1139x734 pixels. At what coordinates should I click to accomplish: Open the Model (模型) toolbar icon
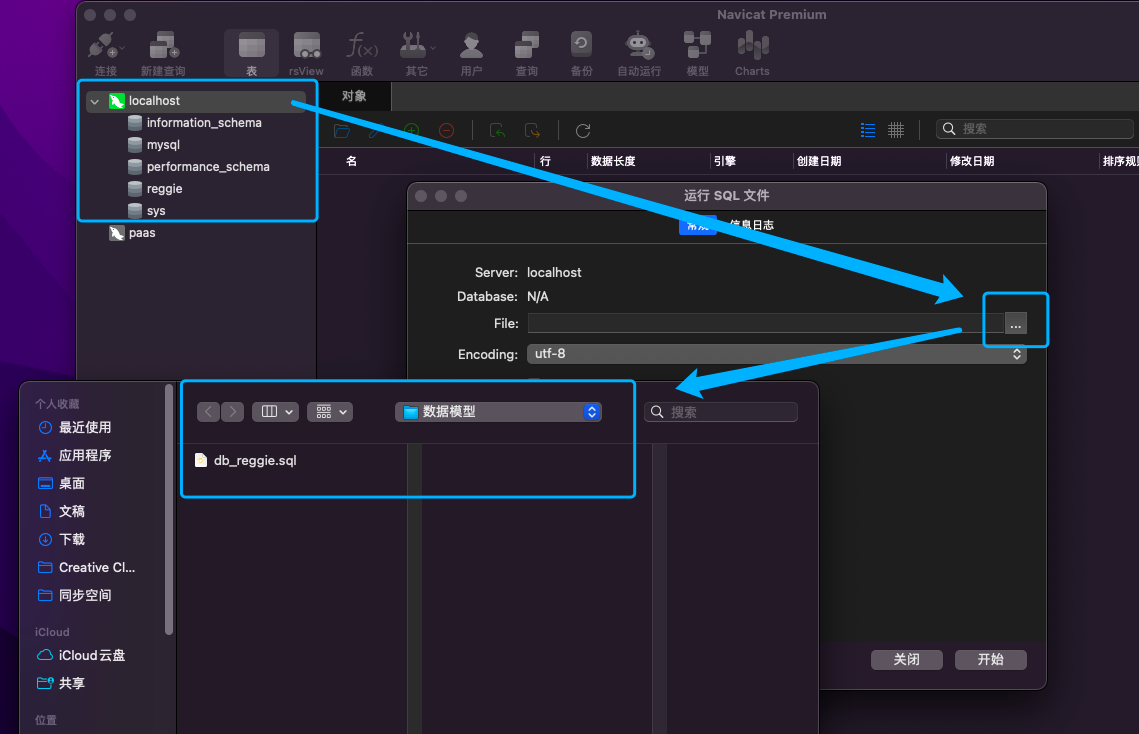[x=697, y=53]
